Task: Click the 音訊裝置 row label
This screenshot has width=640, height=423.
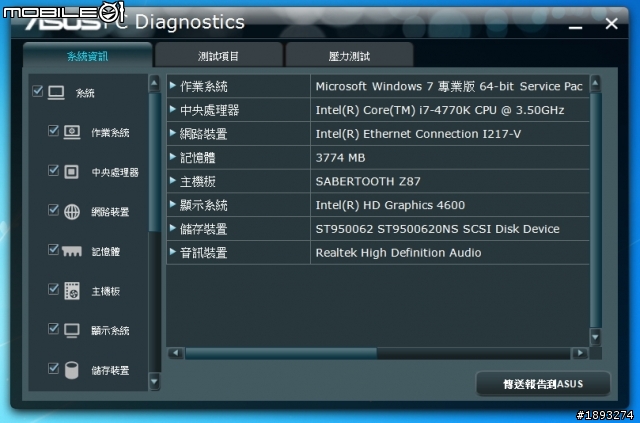Action: [203, 253]
